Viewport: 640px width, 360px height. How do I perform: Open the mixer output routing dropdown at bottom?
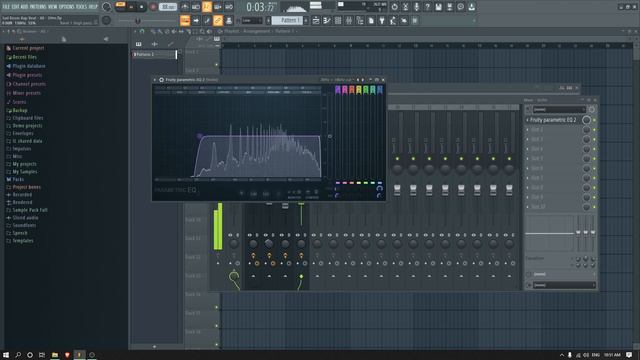click(564, 285)
